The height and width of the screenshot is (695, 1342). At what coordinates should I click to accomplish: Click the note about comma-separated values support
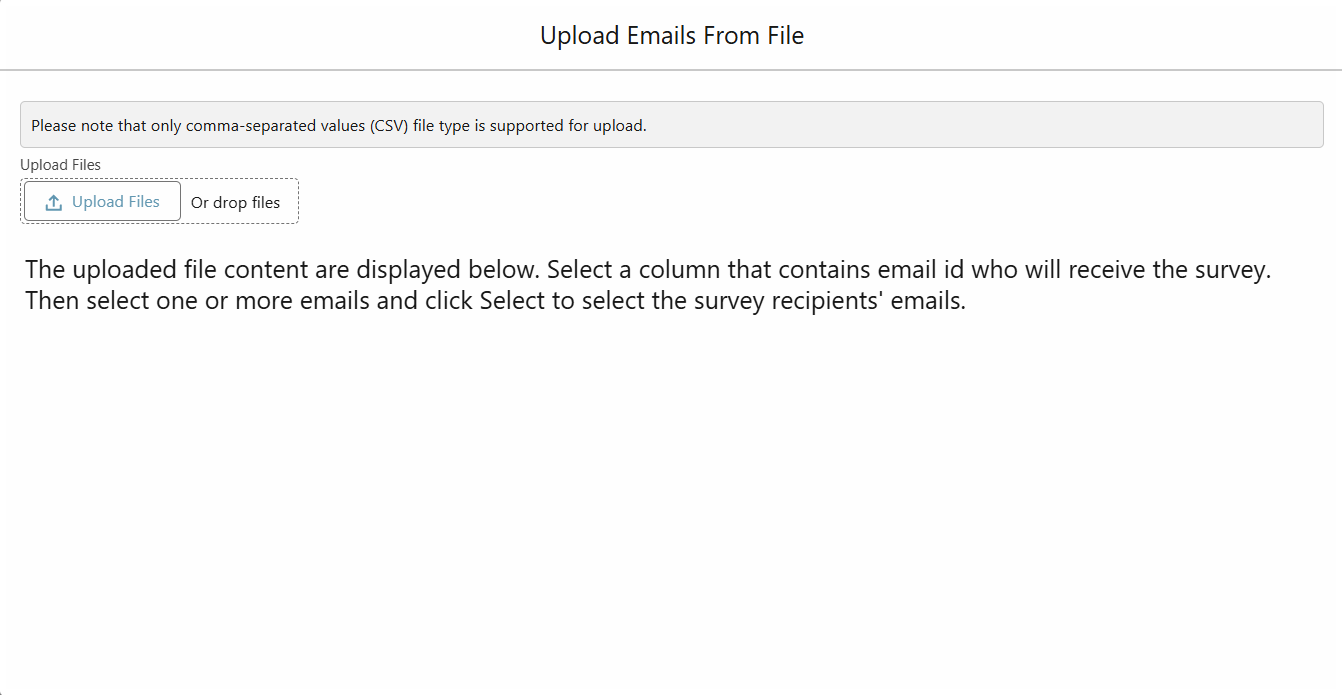coord(340,125)
